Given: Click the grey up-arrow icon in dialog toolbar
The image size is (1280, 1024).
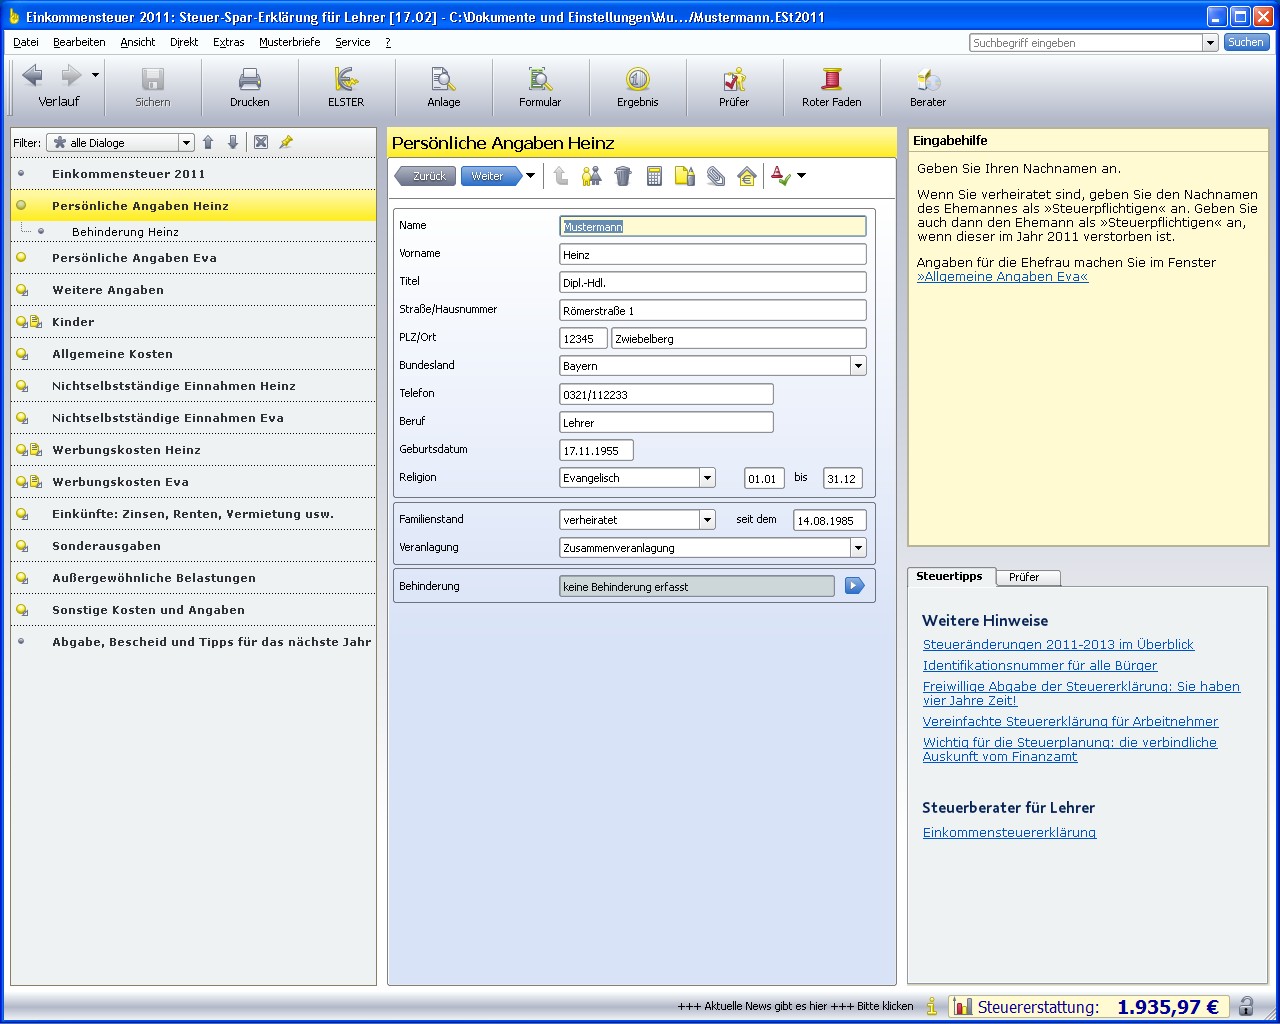Looking at the screenshot, I should pos(561,176).
